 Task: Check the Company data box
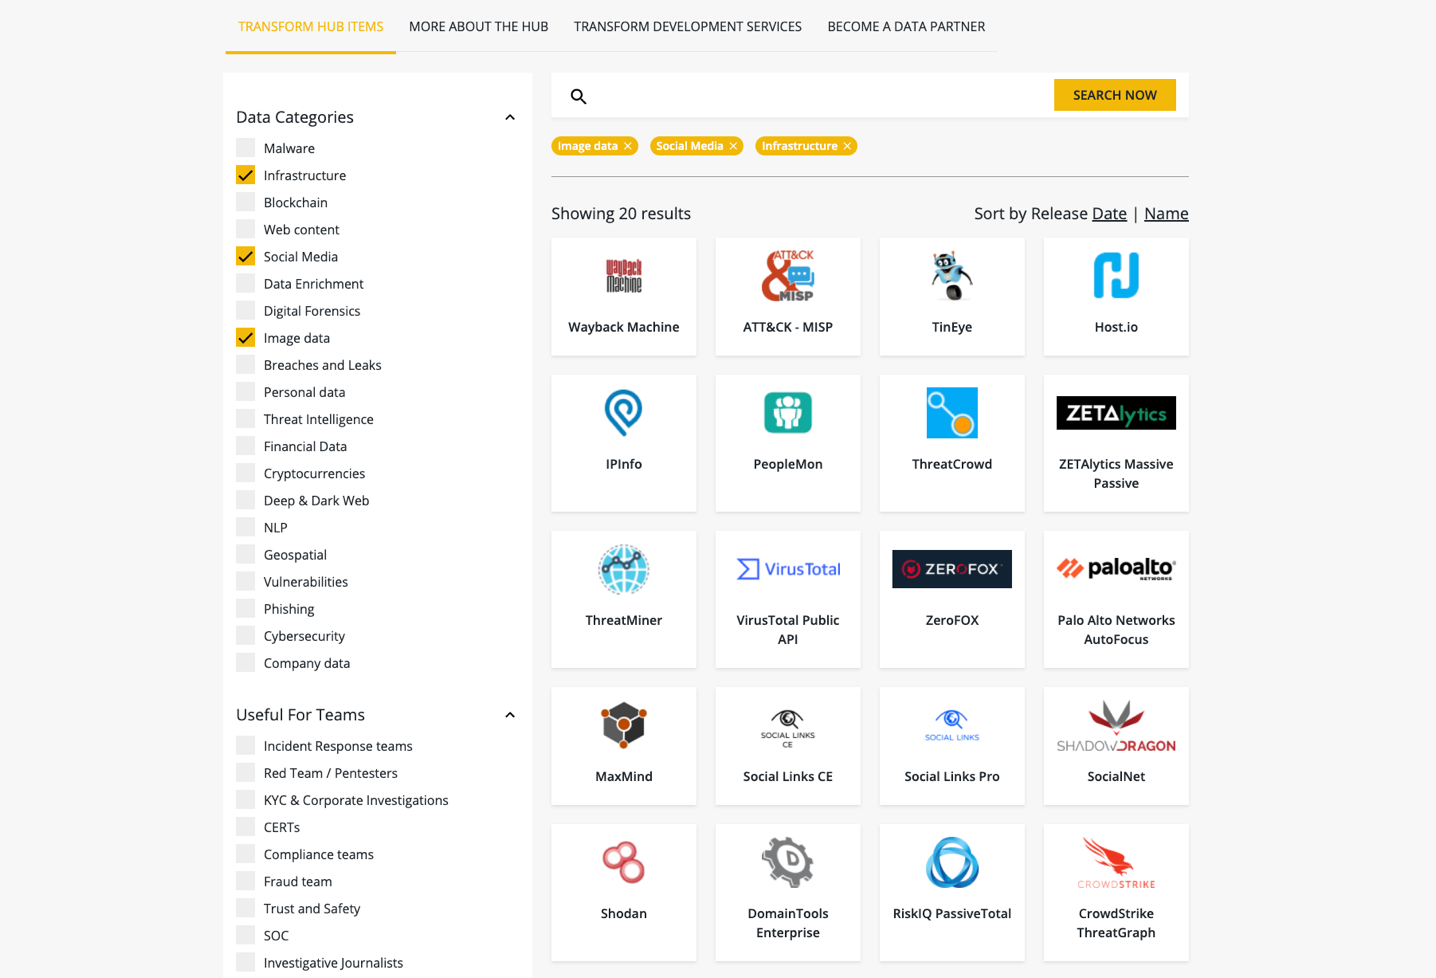[x=245, y=662]
